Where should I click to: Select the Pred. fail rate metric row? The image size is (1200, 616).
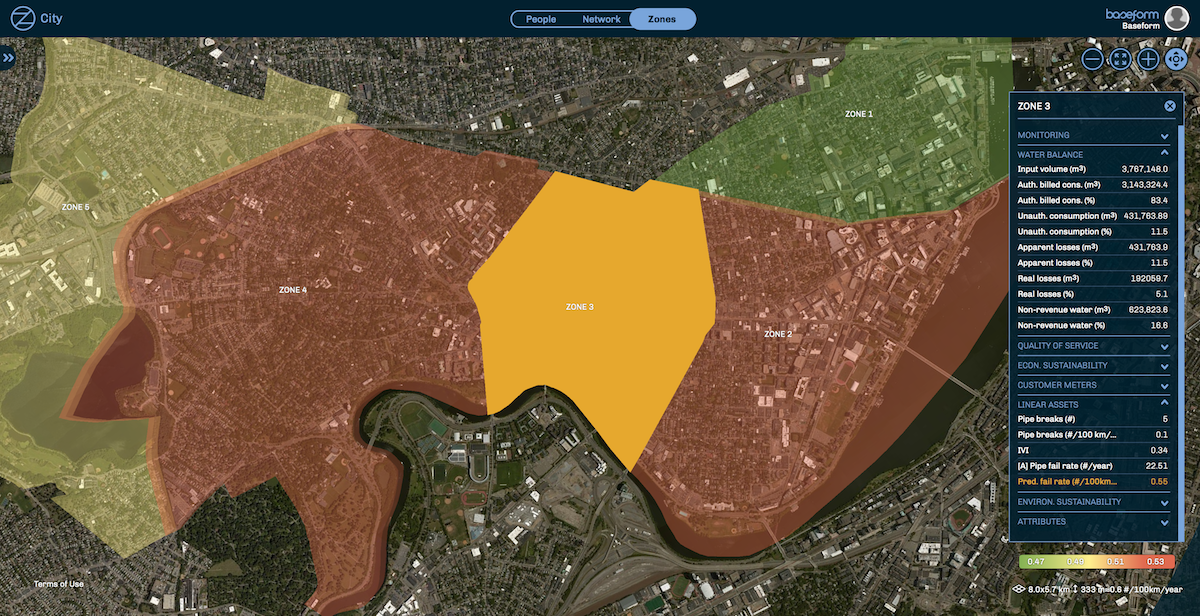tap(1092, 482)
